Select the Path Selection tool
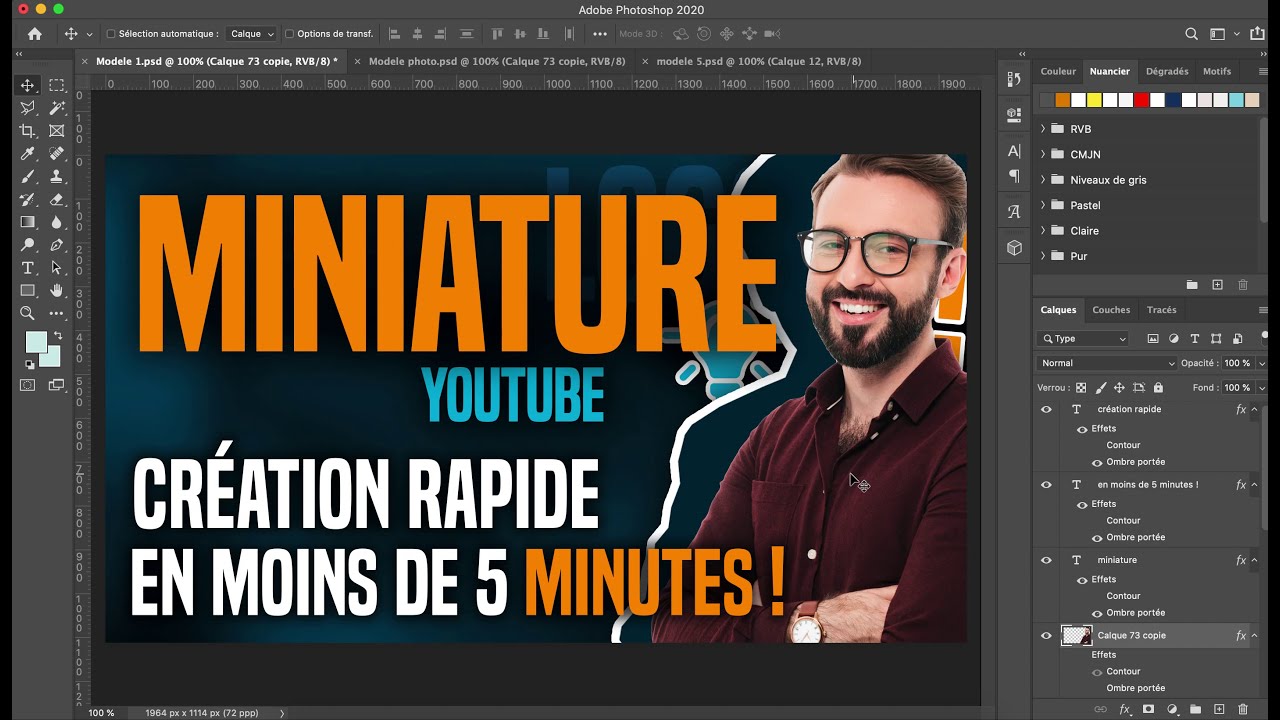The height and width of the screenshot is (720, 1280). click(57, 268)
